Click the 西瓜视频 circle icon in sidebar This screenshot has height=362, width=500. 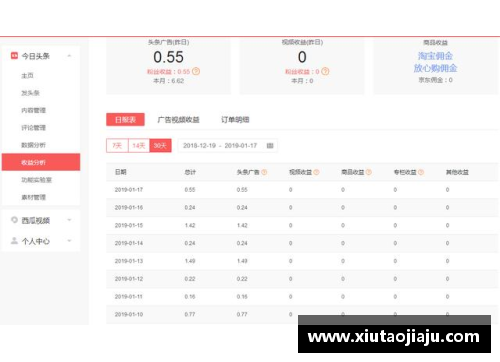[x=14, y=220]
